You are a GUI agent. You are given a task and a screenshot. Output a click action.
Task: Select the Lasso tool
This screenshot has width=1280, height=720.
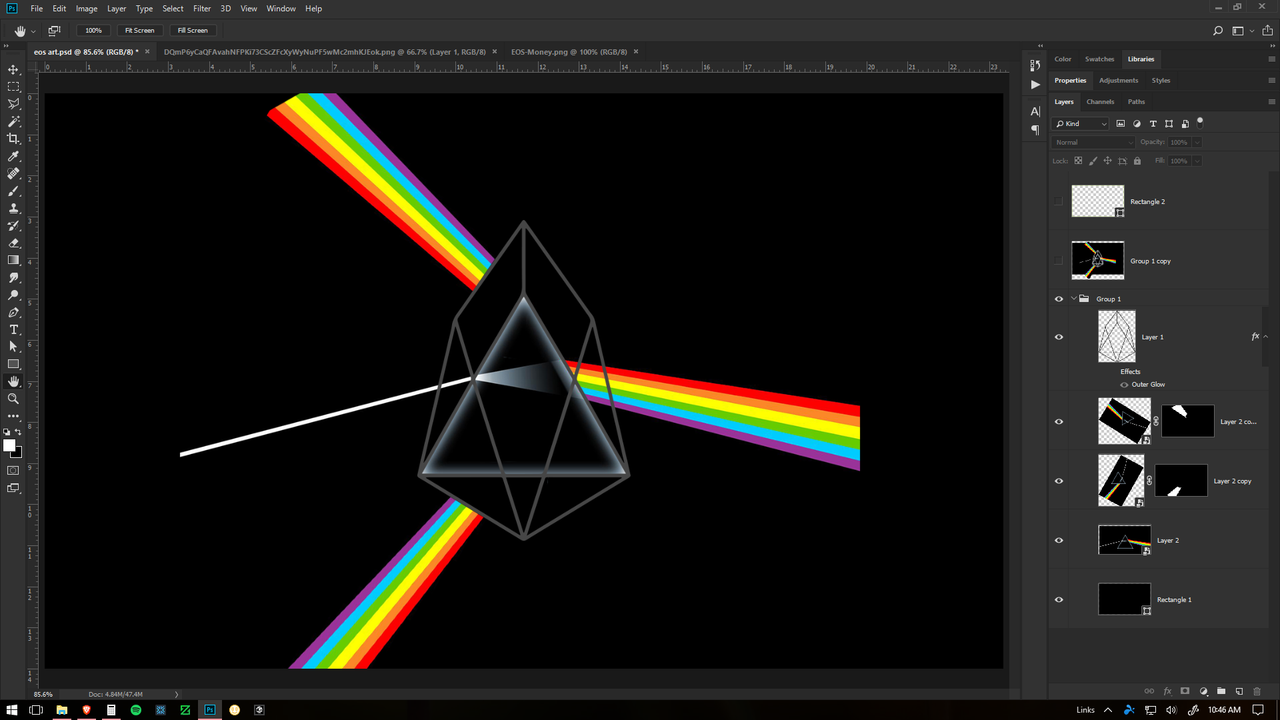tap(13, 105)
